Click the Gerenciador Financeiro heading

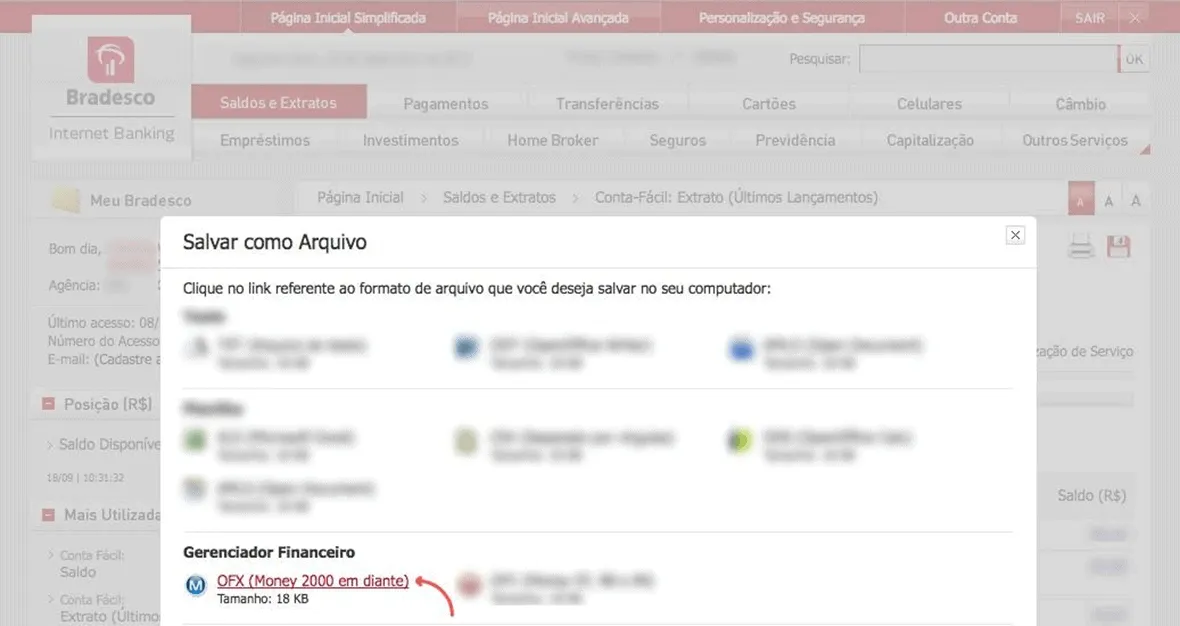(269, 552)
